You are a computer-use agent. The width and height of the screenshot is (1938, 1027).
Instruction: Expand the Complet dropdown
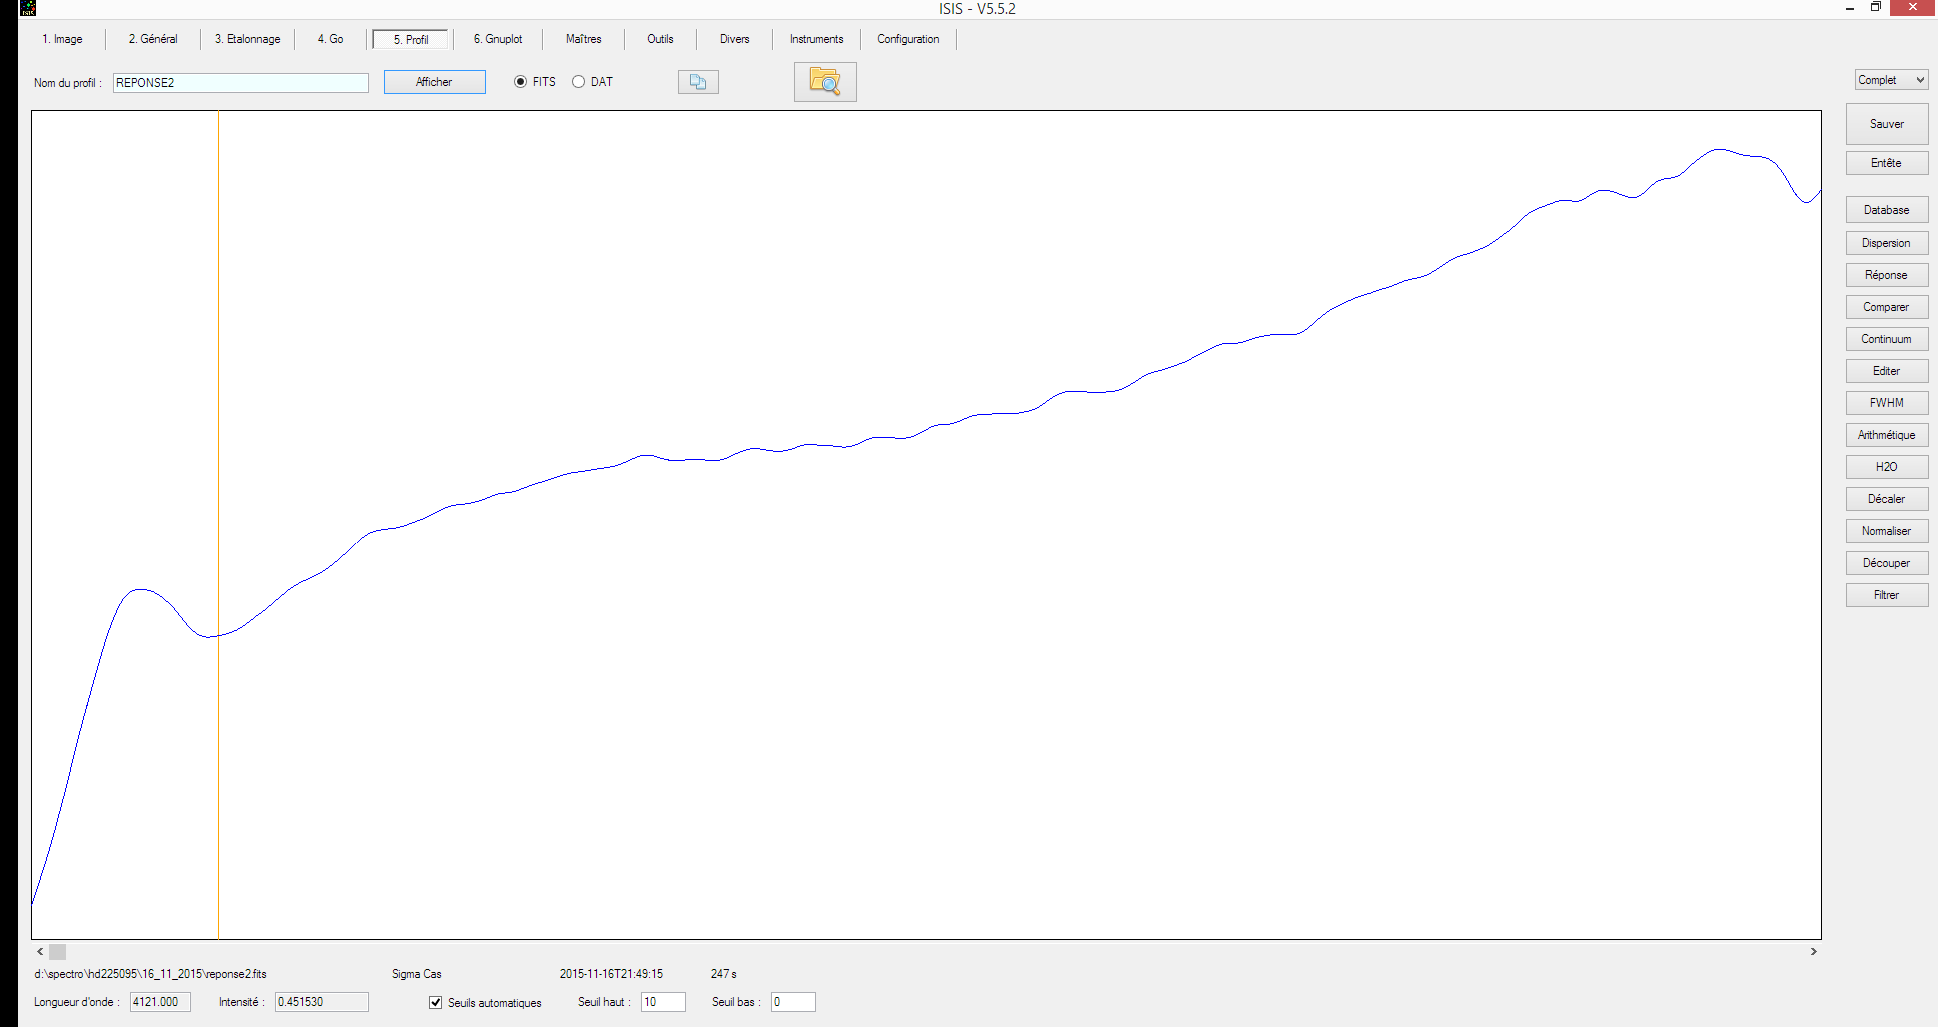[x=1891, y=80]
